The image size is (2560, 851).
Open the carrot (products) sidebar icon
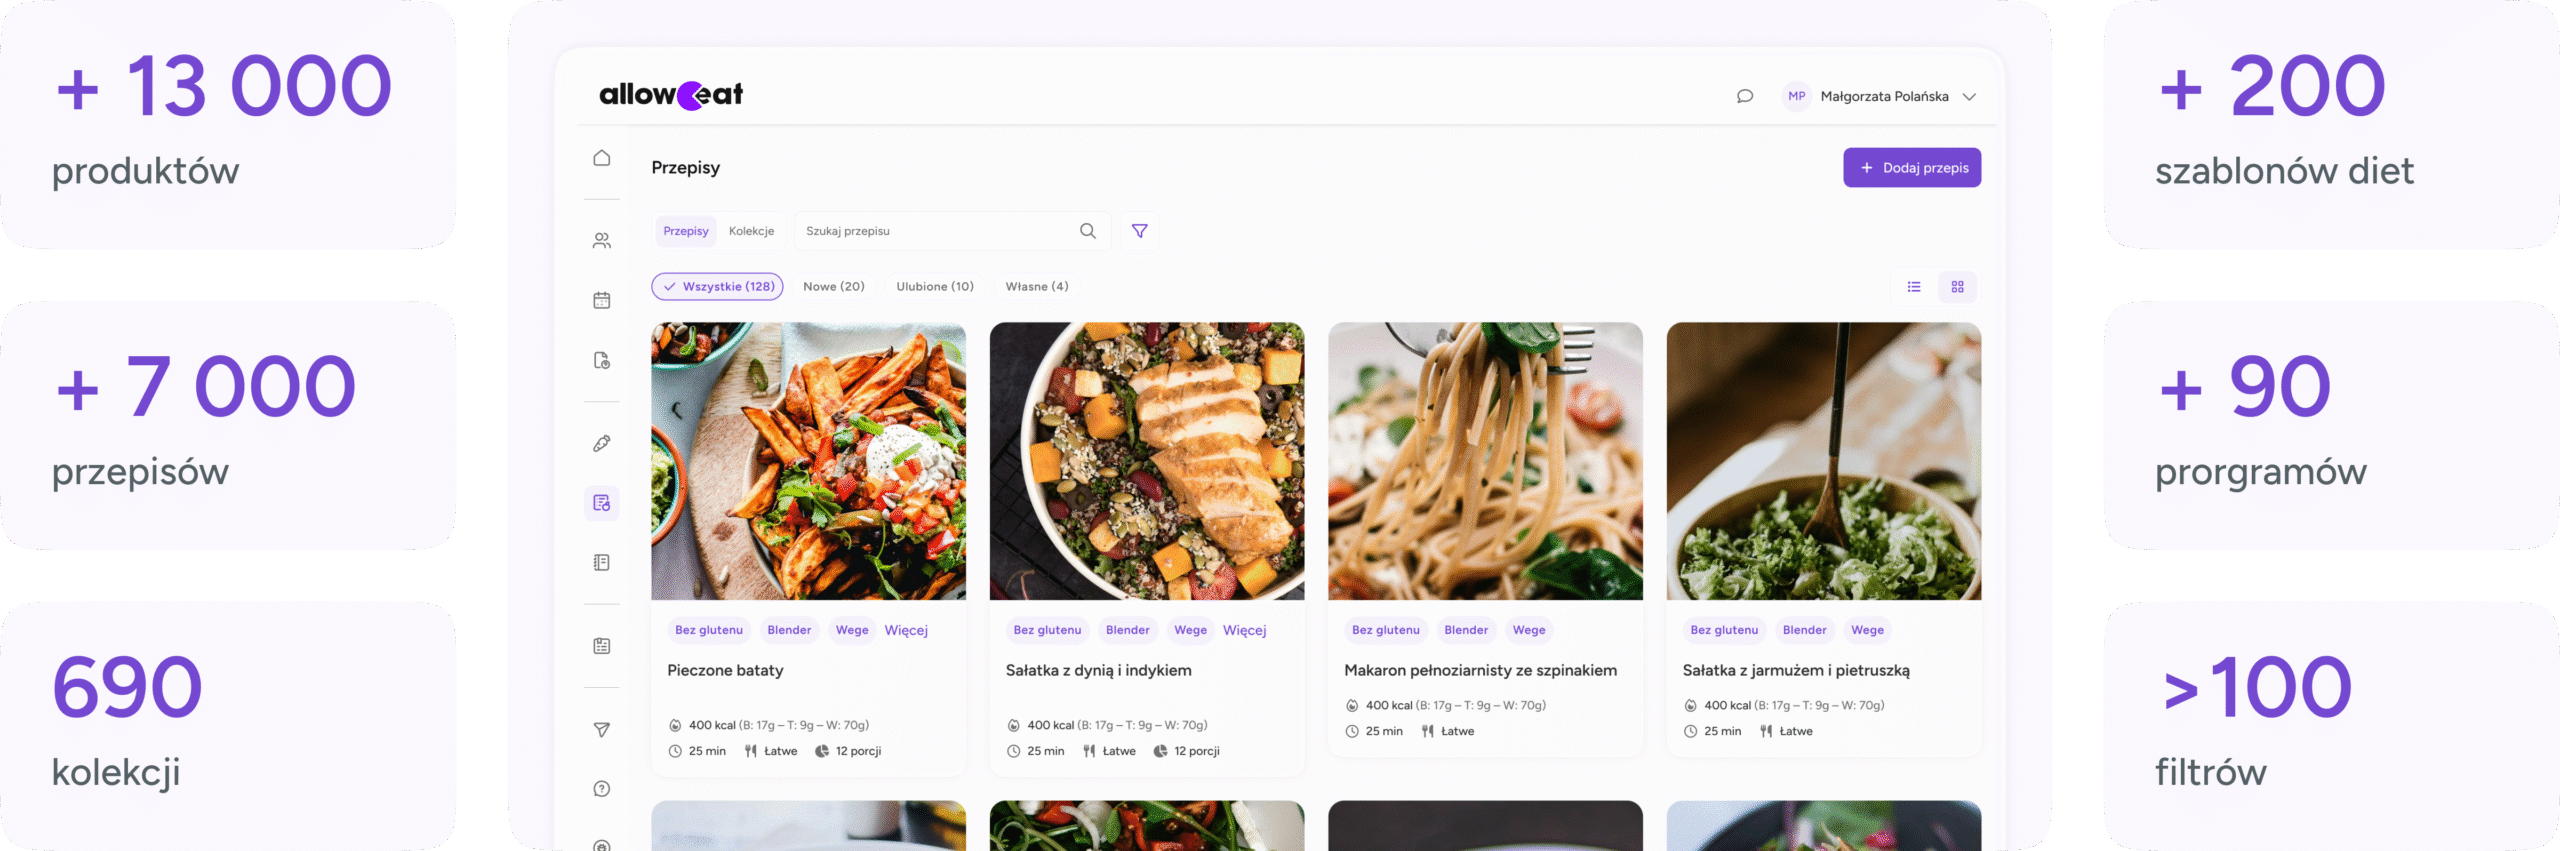[x=601, y=443]
